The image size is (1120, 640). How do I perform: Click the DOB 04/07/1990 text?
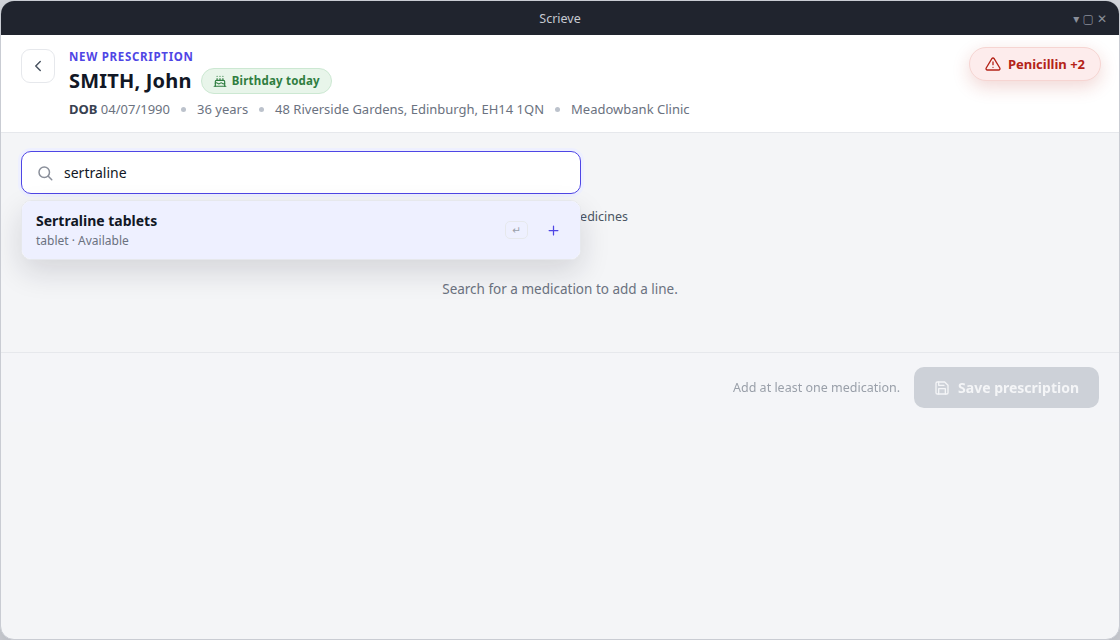point(119,109)
